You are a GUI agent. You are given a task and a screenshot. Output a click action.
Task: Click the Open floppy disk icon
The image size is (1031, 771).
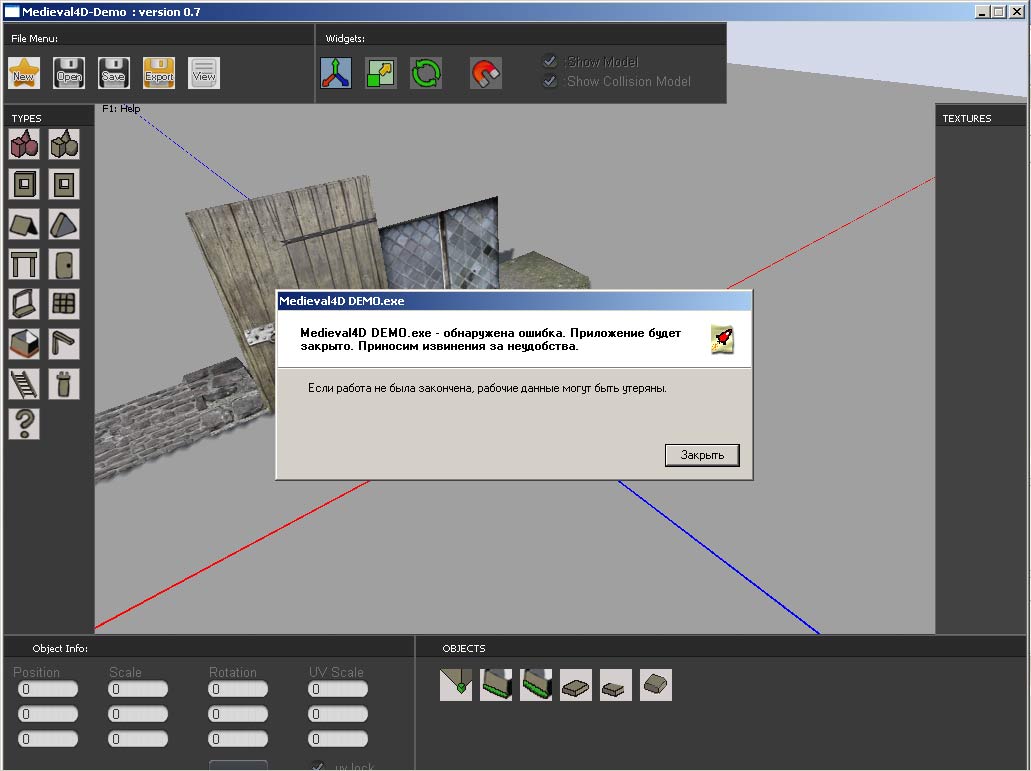[x=69, y=73]
